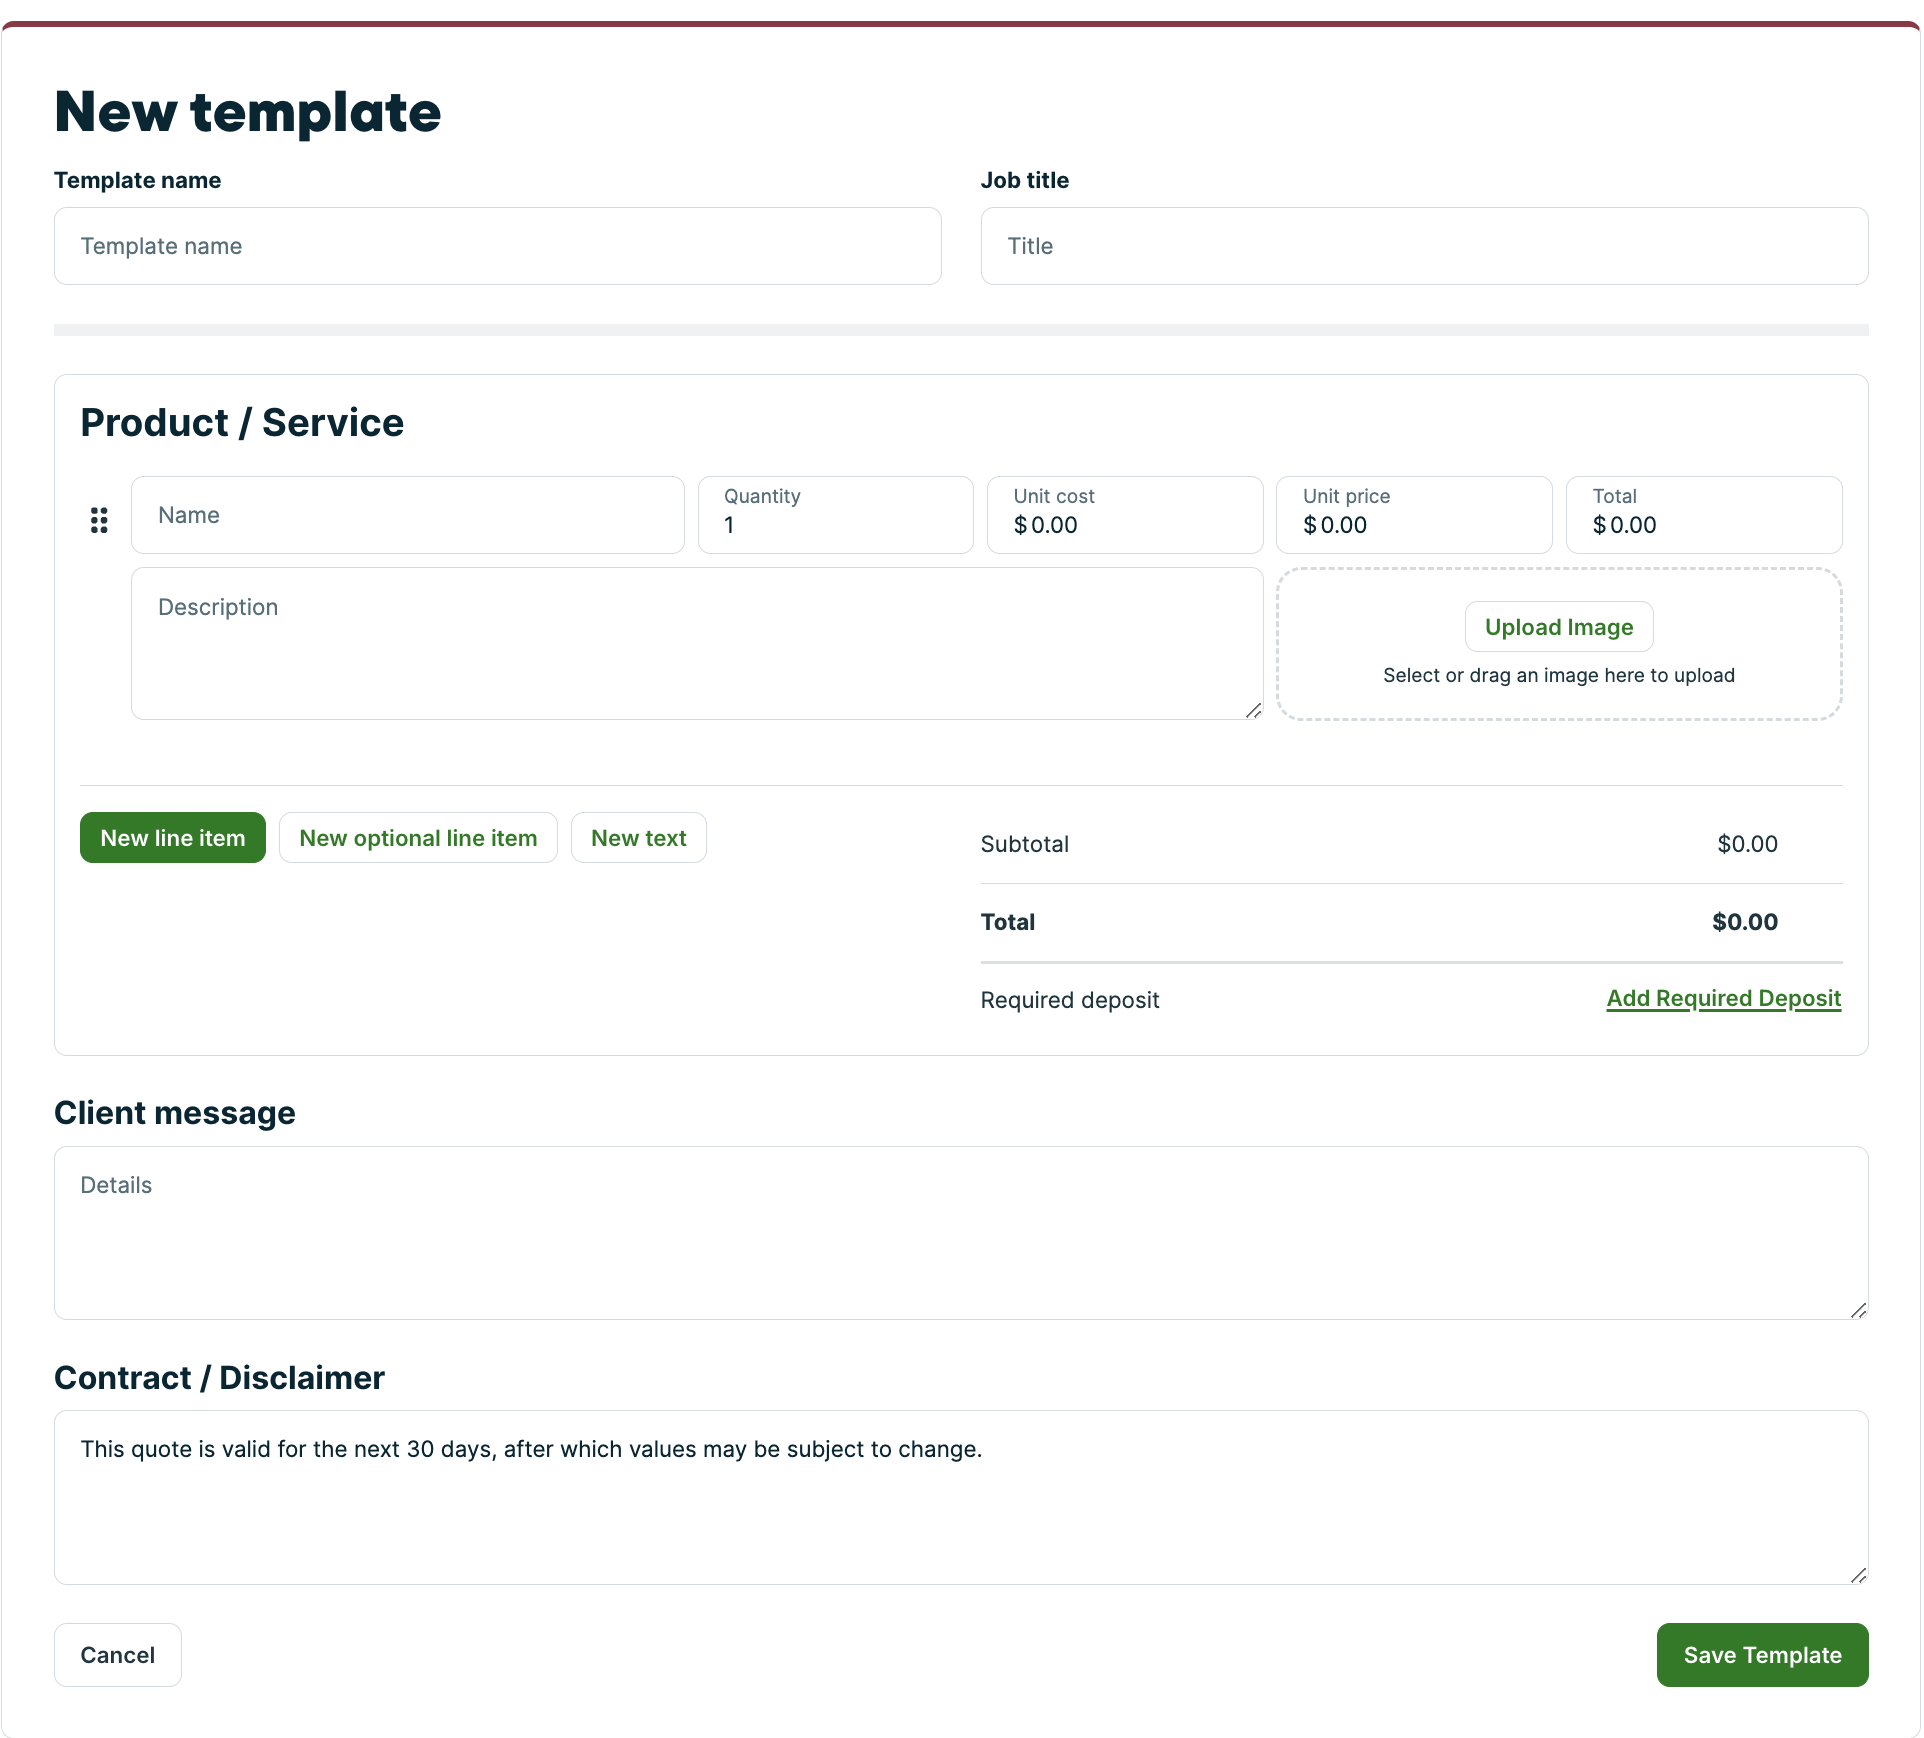The height and width of the screenshot is (1738, 1924).
Task: Click the Description field resize grip
Action: [1253, 710]
